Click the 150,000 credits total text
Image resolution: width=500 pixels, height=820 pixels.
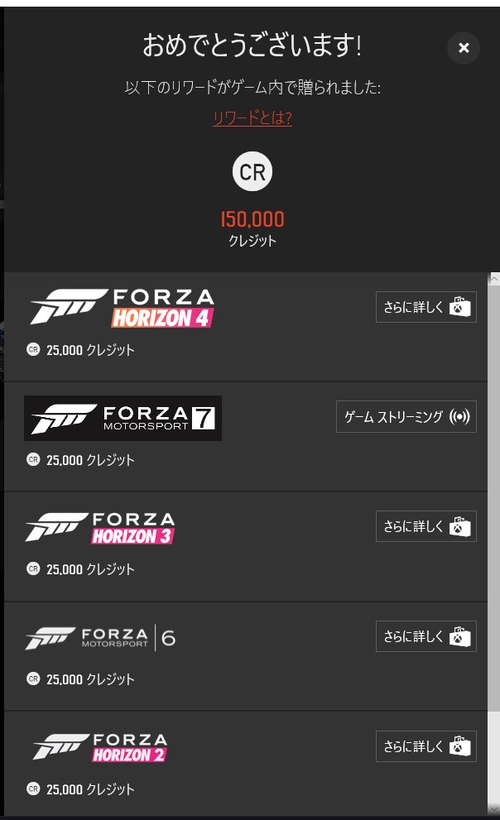pyautogui.click(x=253, y=219)
